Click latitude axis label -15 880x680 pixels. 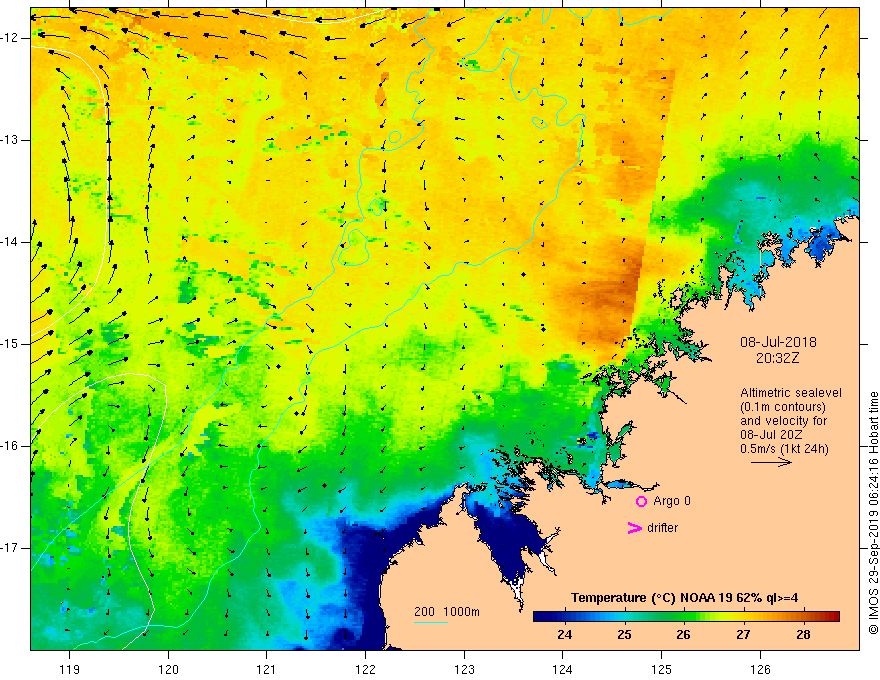[x=10, y=344]
